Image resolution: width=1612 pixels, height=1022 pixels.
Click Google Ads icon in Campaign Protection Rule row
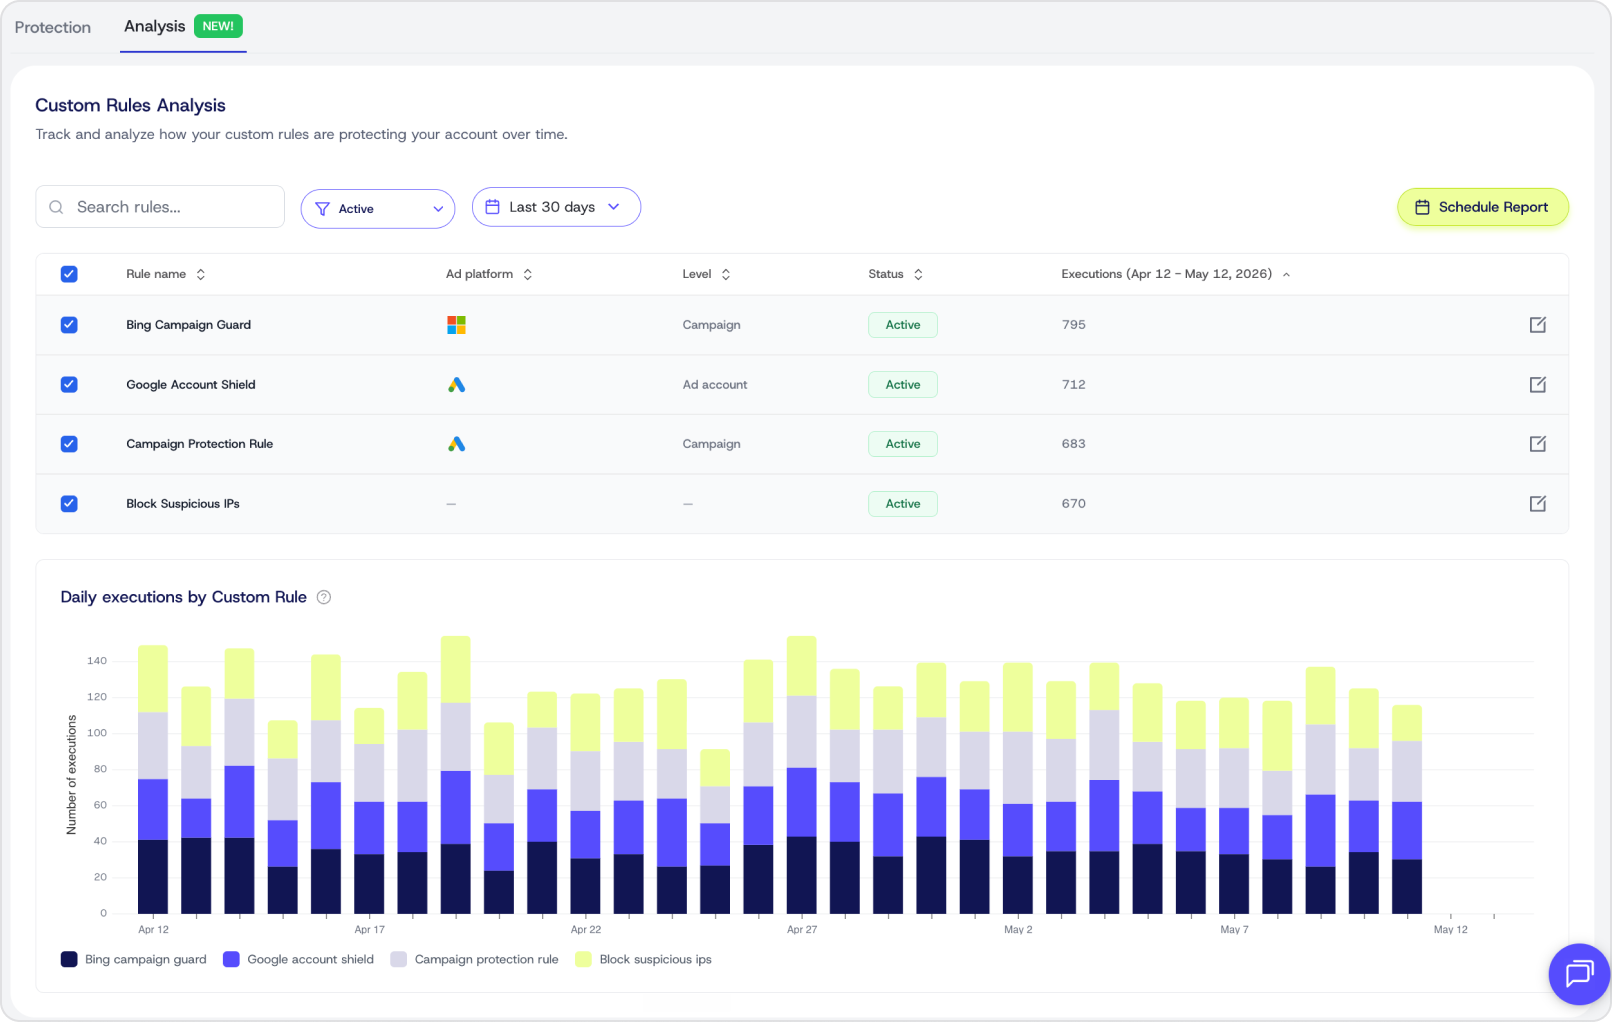coord(456,444)
